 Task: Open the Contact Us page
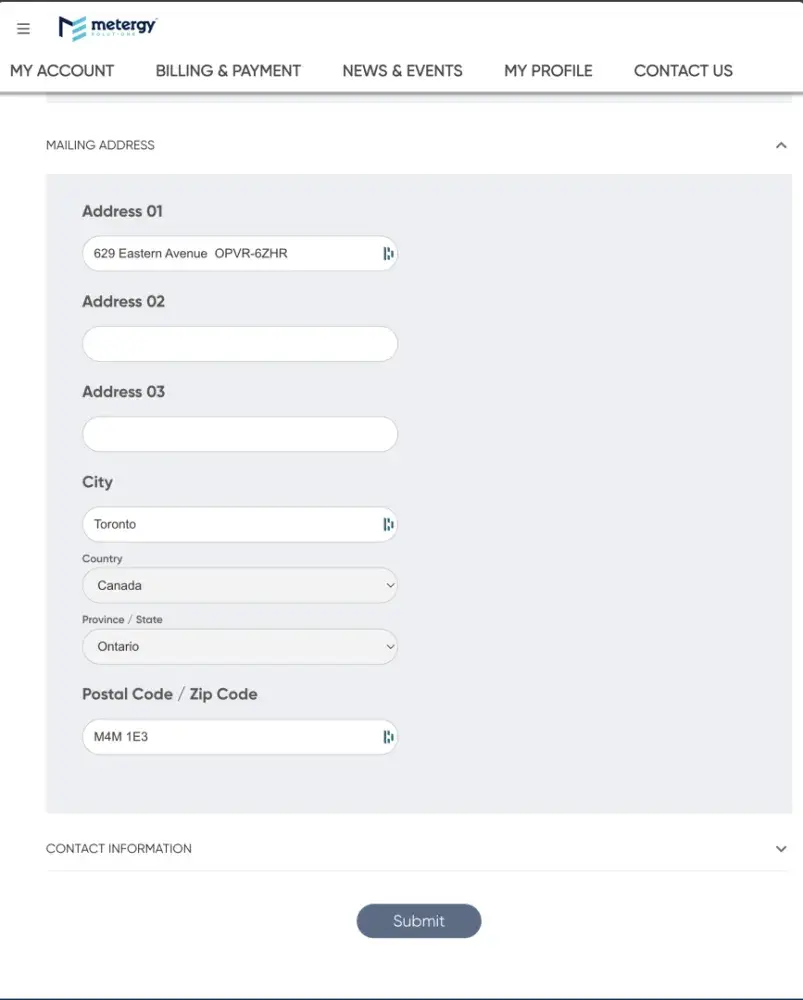pyautogui.click(x=683, y=71)
